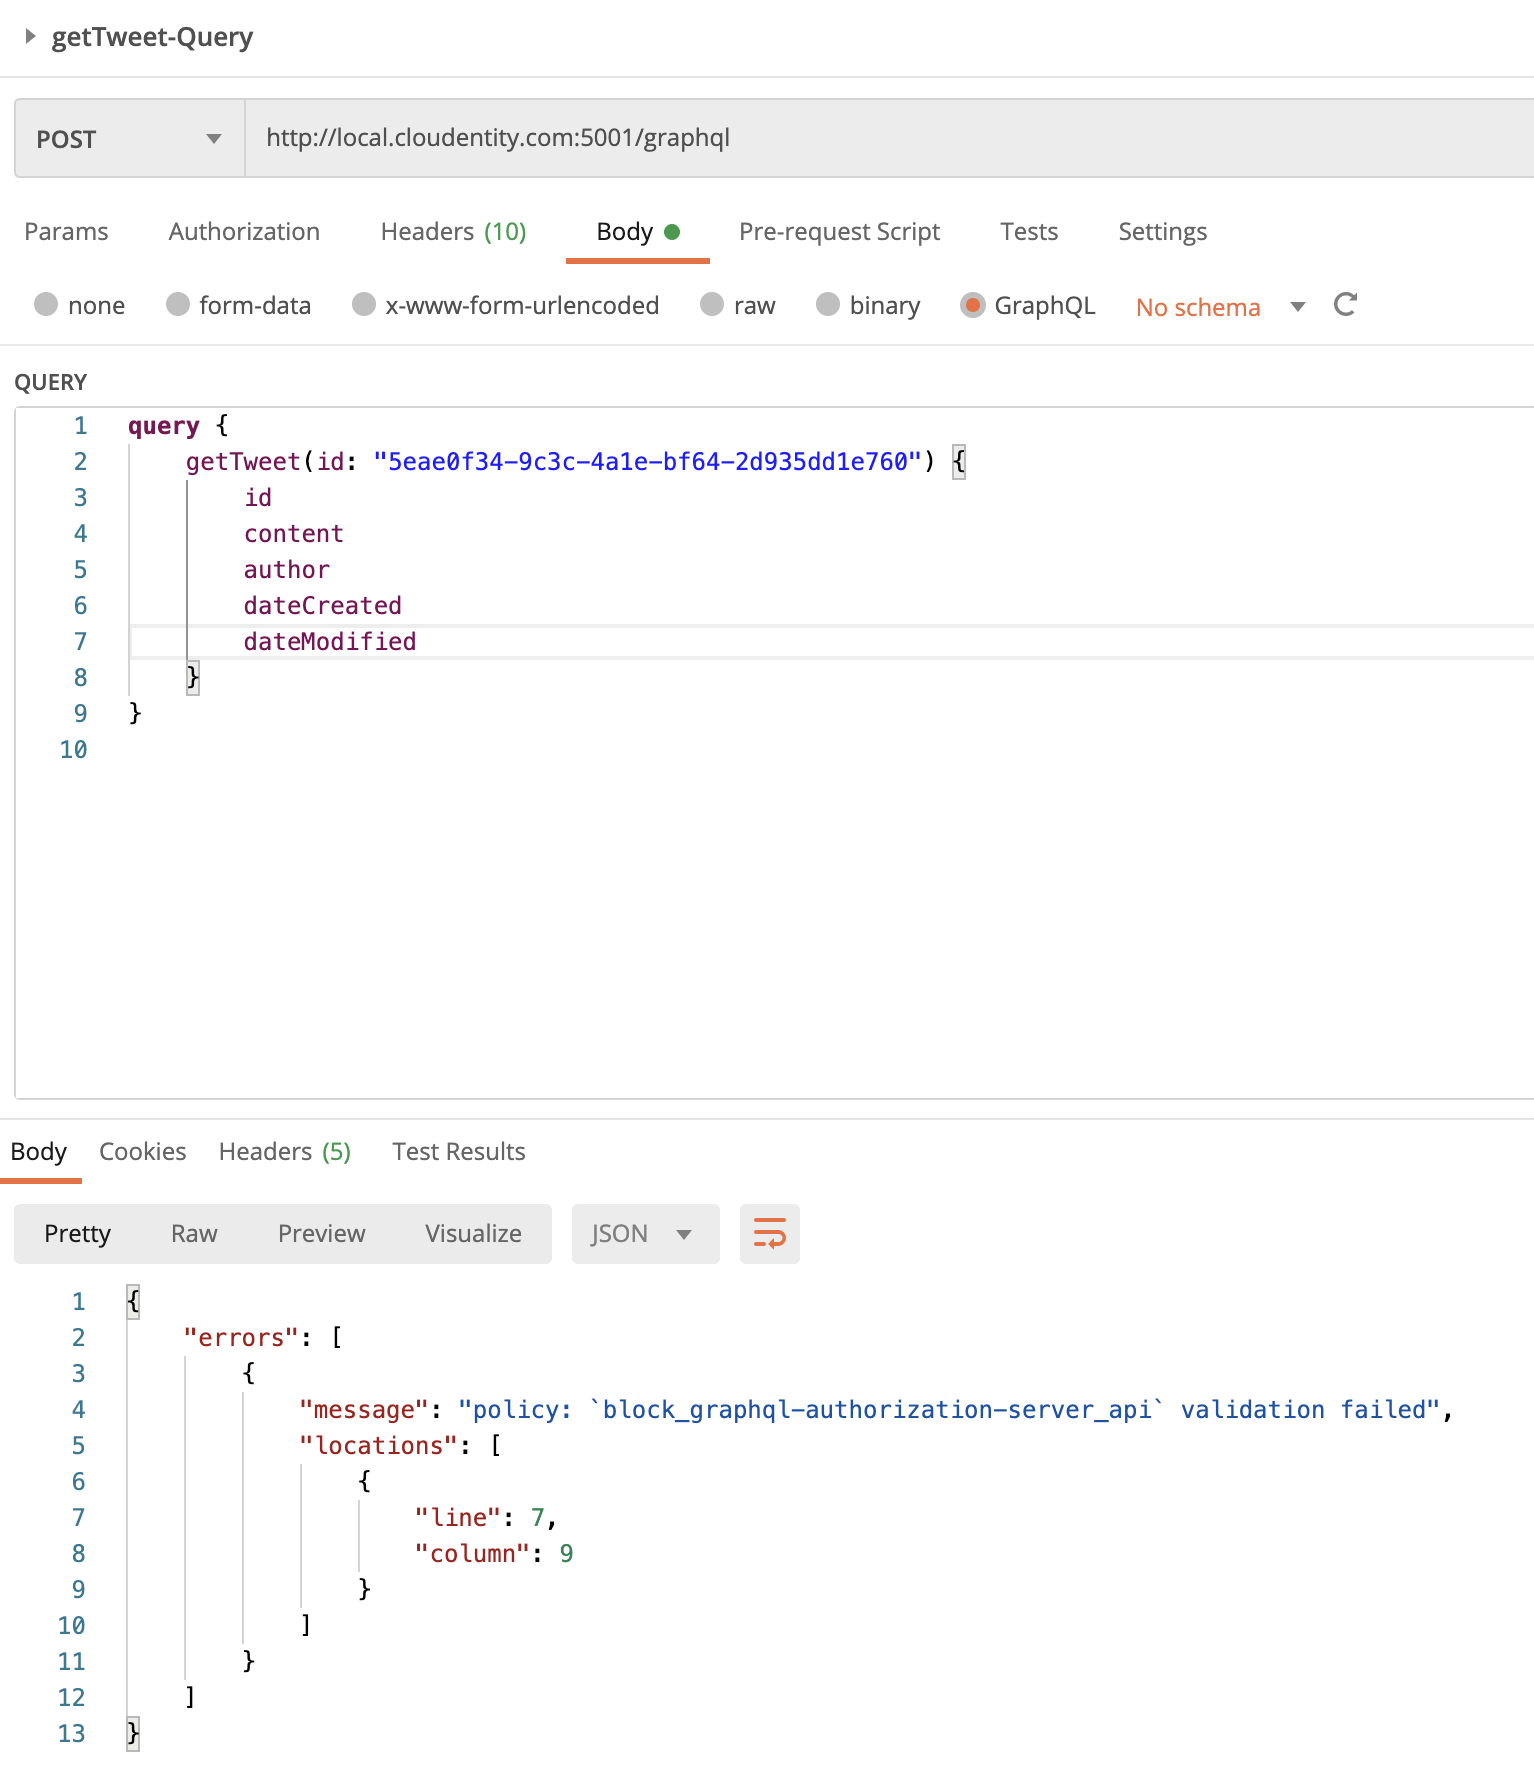The height and width of the screenshot is (1772, 1534).
Task: Open the Settings tab
Action: click(x=1162, y=232)
